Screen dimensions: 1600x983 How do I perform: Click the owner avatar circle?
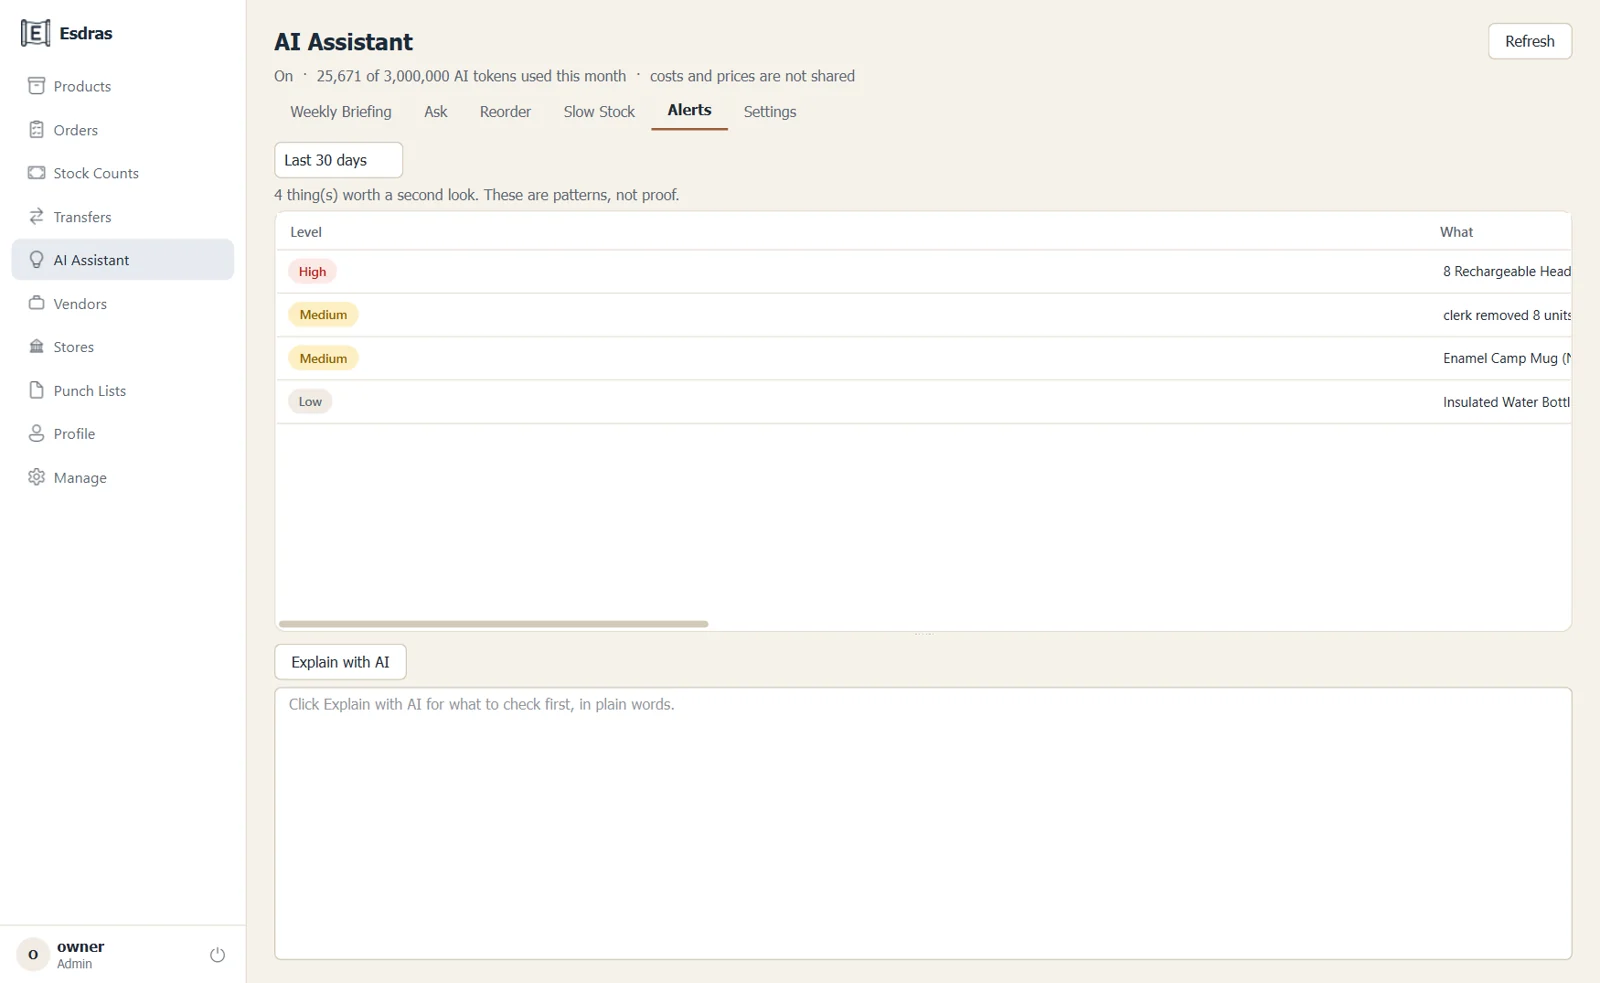pos(33,955)
